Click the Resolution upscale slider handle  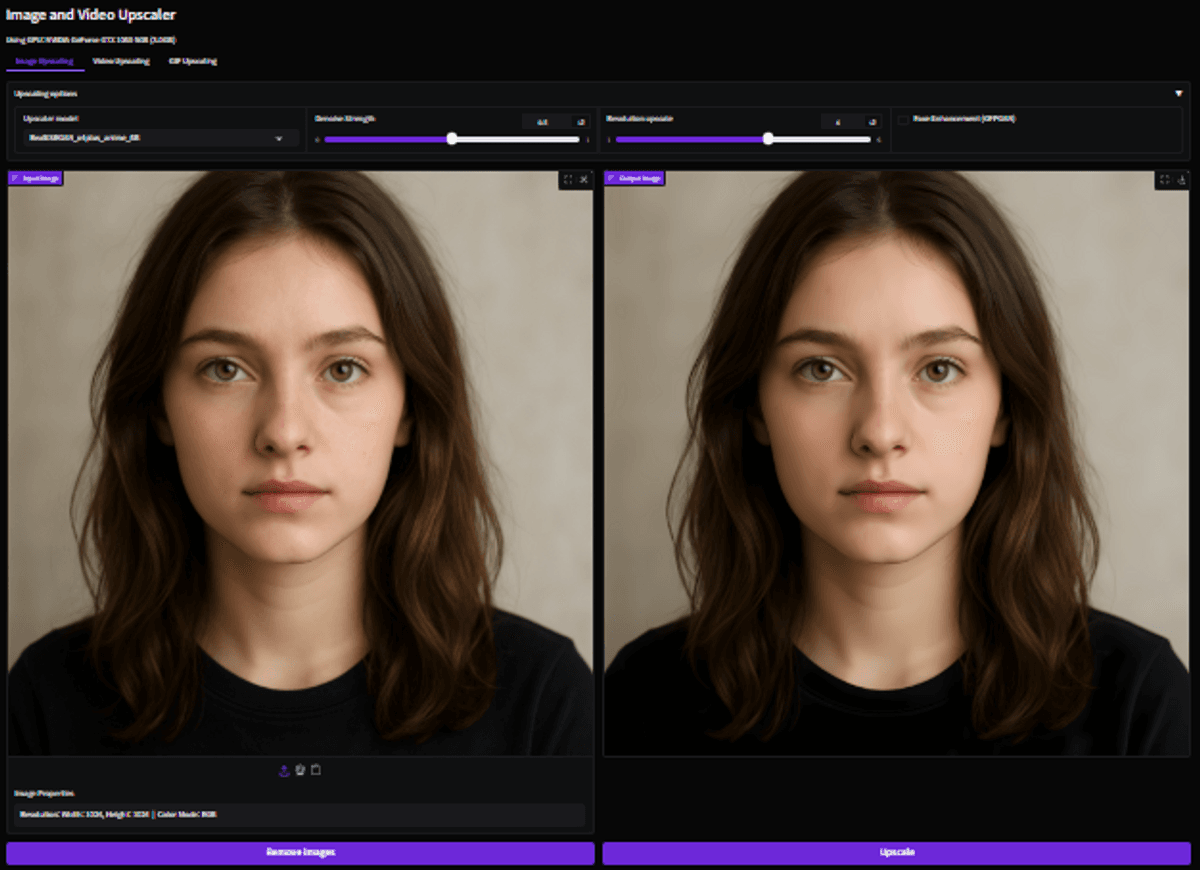pos(768,139)
